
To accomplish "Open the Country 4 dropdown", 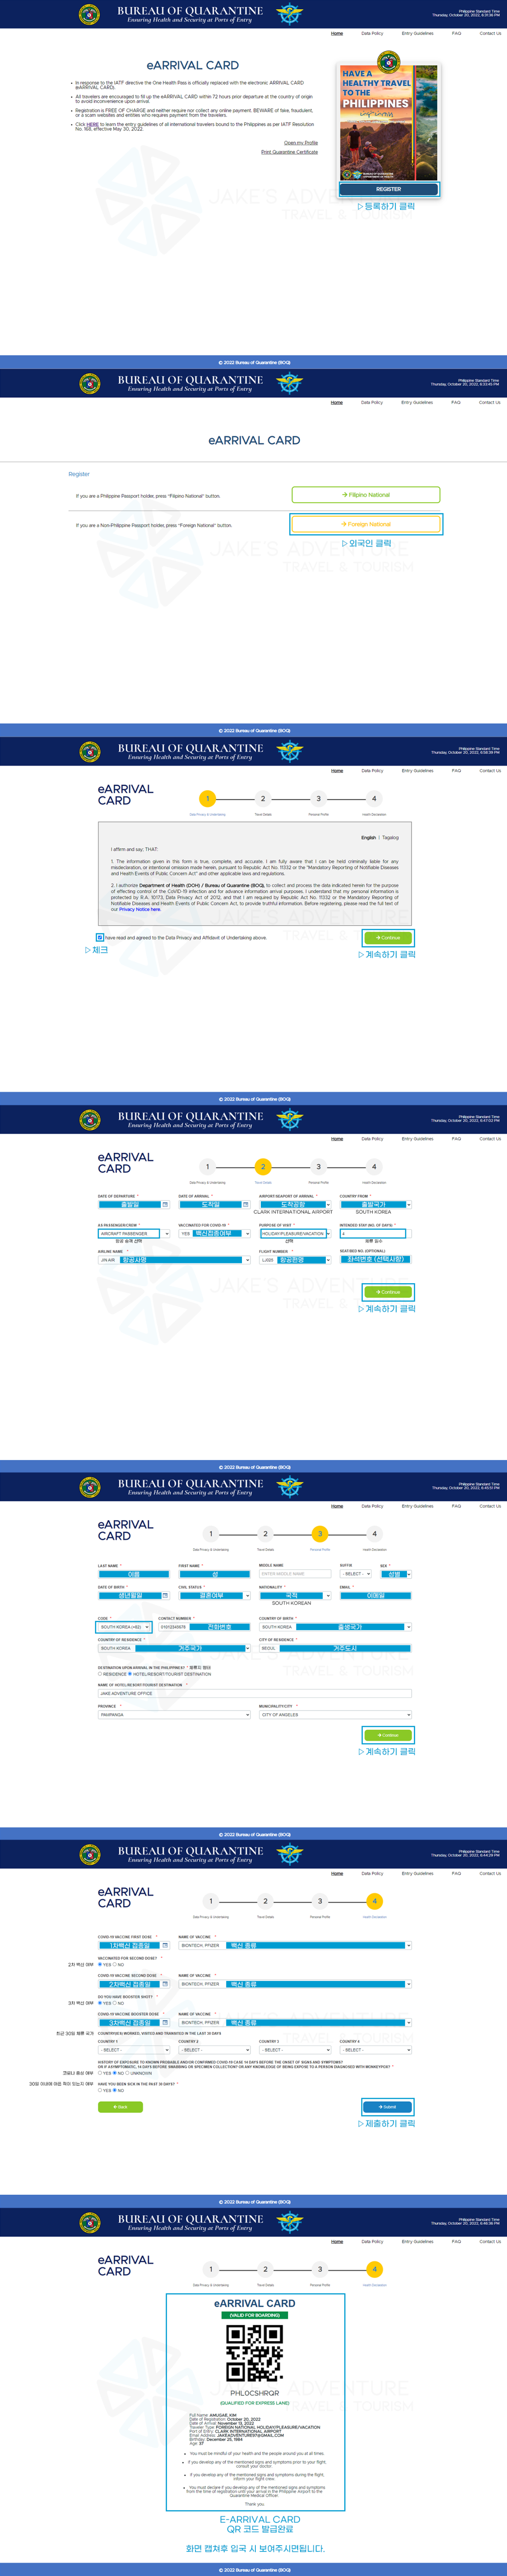I will click(375, 2050).
